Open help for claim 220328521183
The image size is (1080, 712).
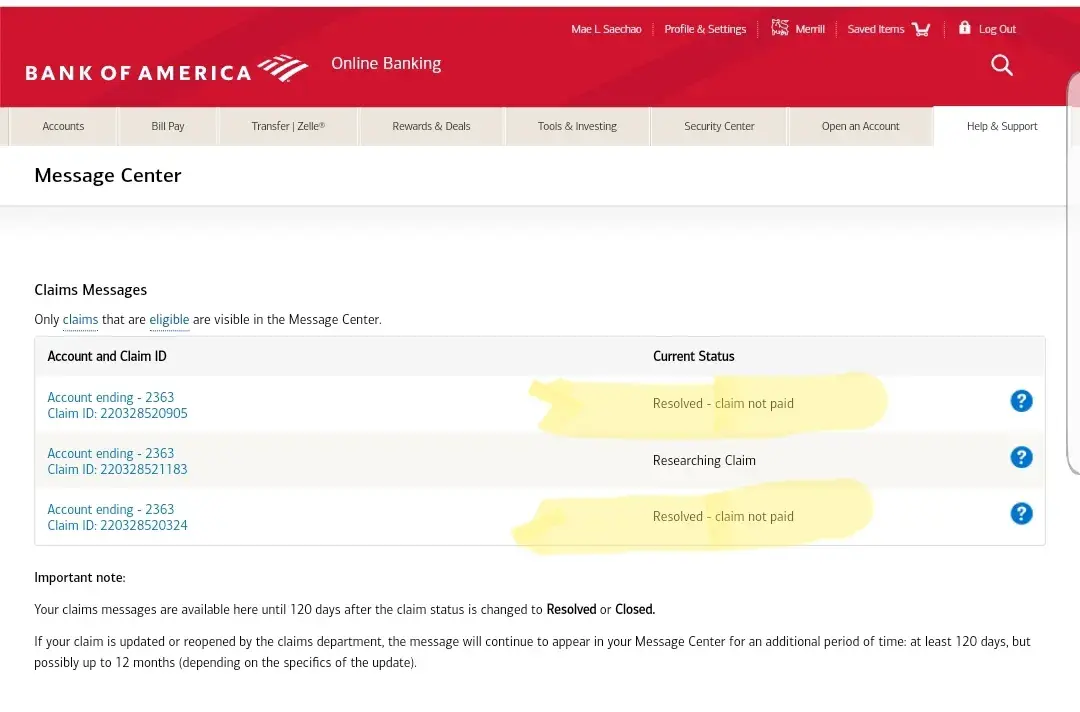click(x=1020, y=457)
